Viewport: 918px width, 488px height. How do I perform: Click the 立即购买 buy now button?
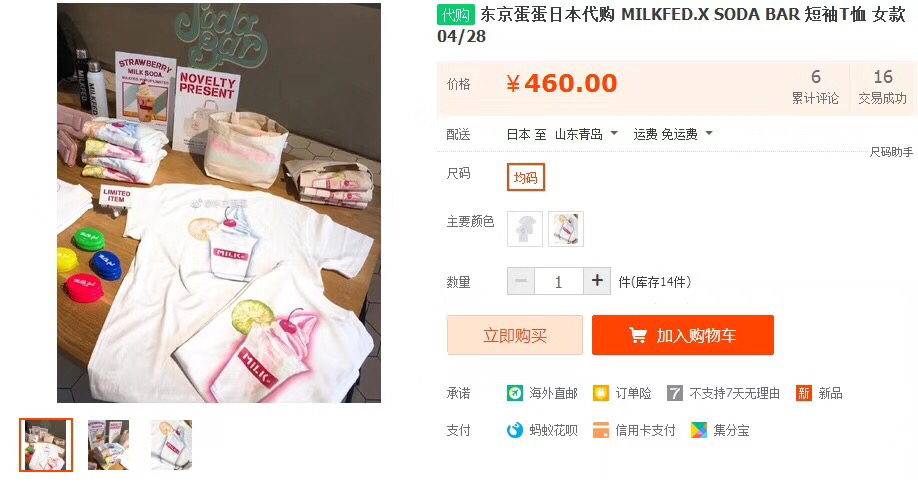[515, 335]
